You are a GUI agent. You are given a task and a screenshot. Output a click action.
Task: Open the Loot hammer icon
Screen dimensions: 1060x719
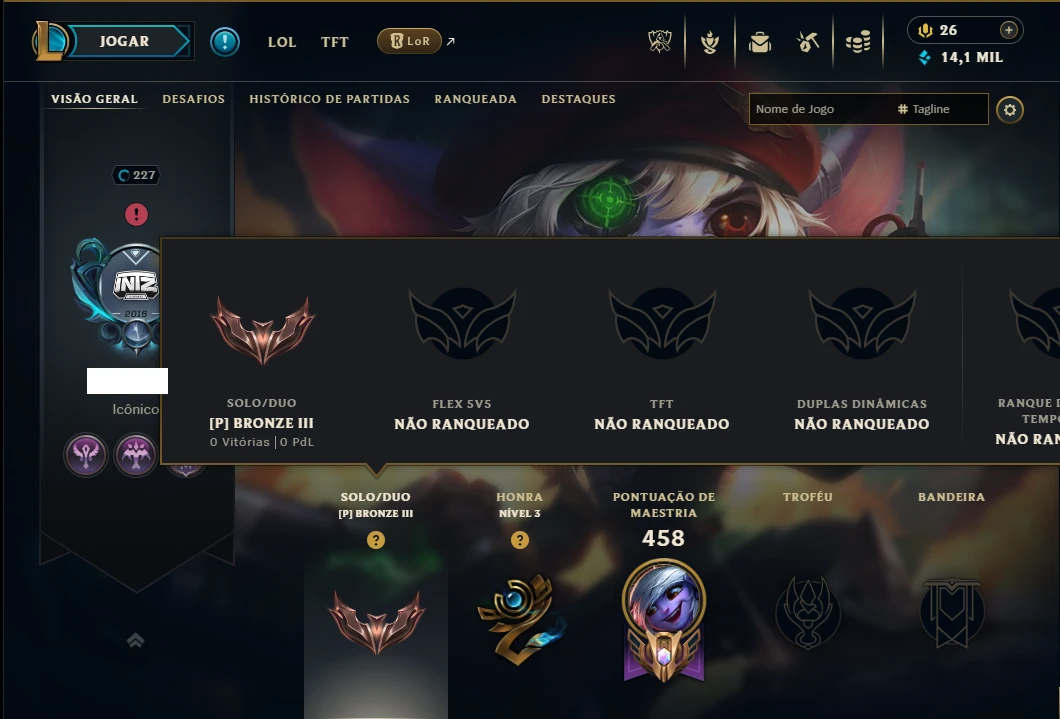(x=808, y=43)
